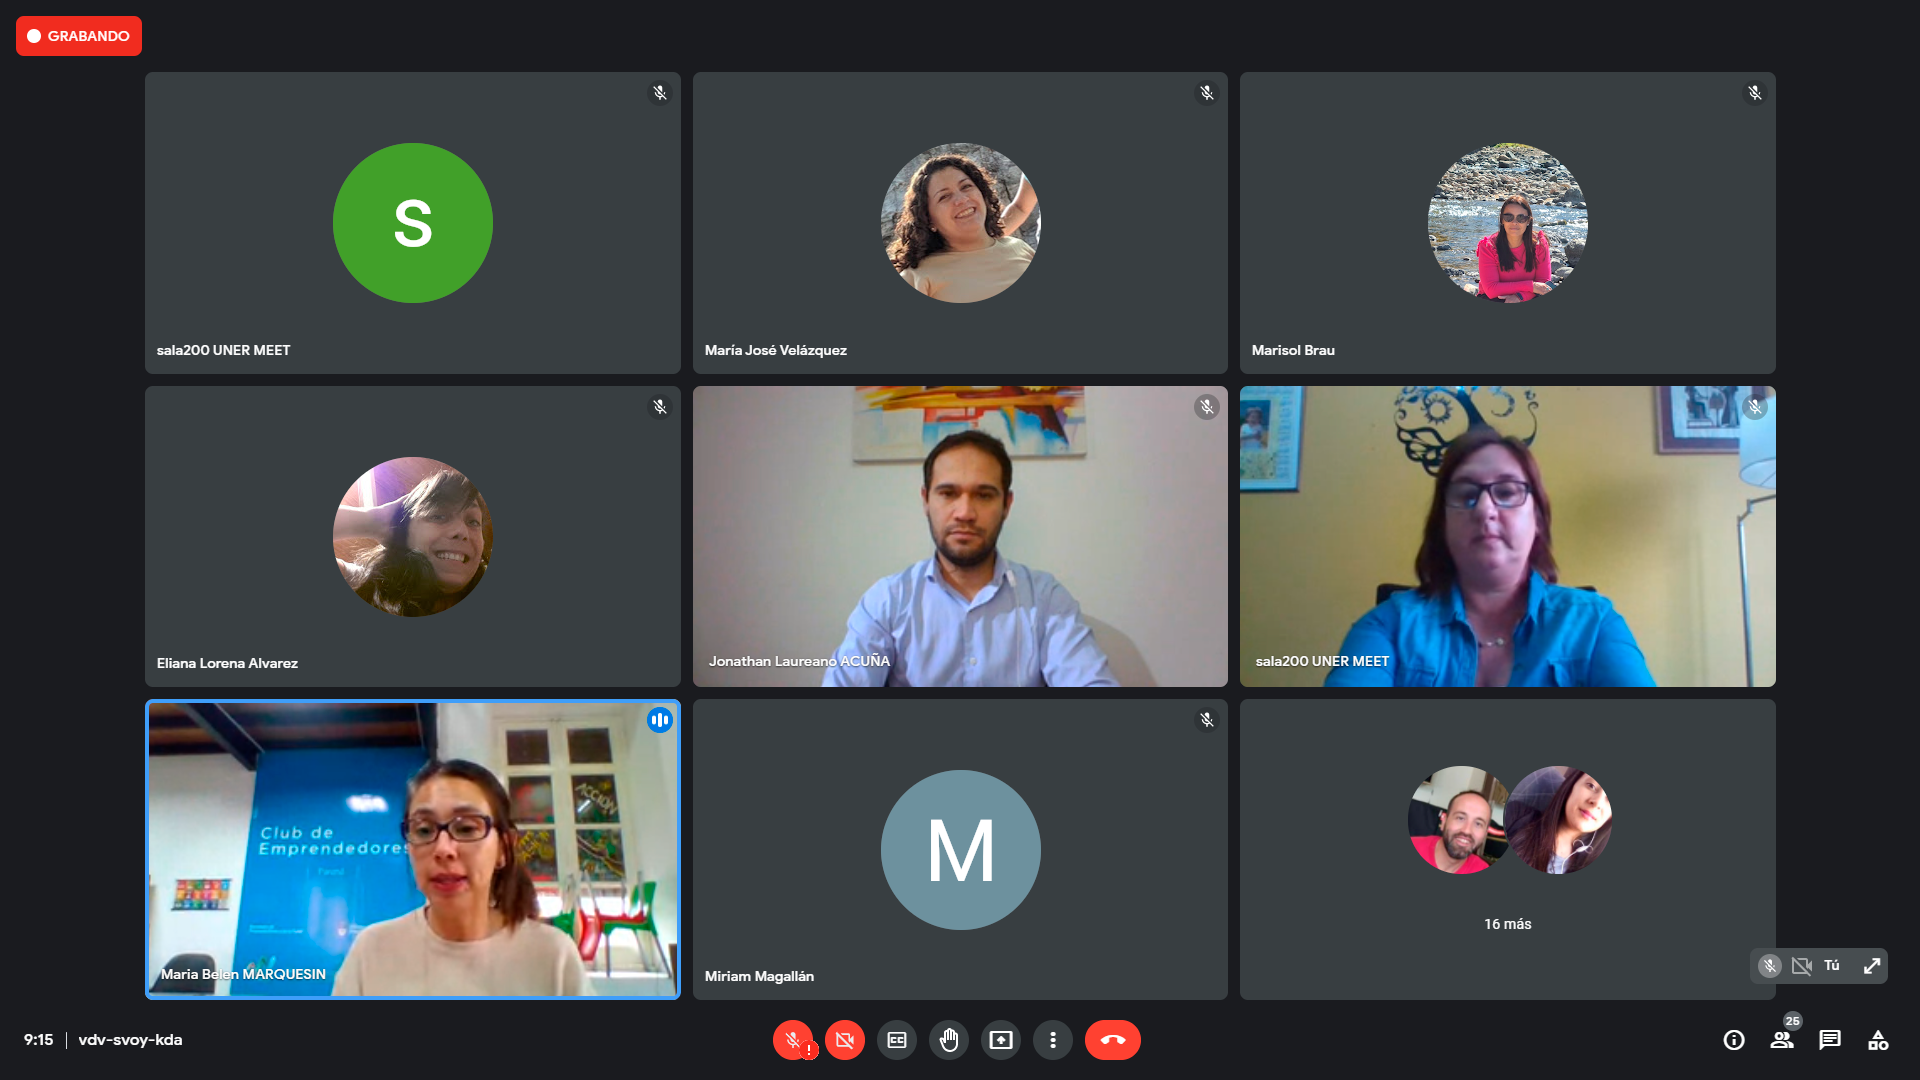Hang up and leave the call

pos(1112,1040)
